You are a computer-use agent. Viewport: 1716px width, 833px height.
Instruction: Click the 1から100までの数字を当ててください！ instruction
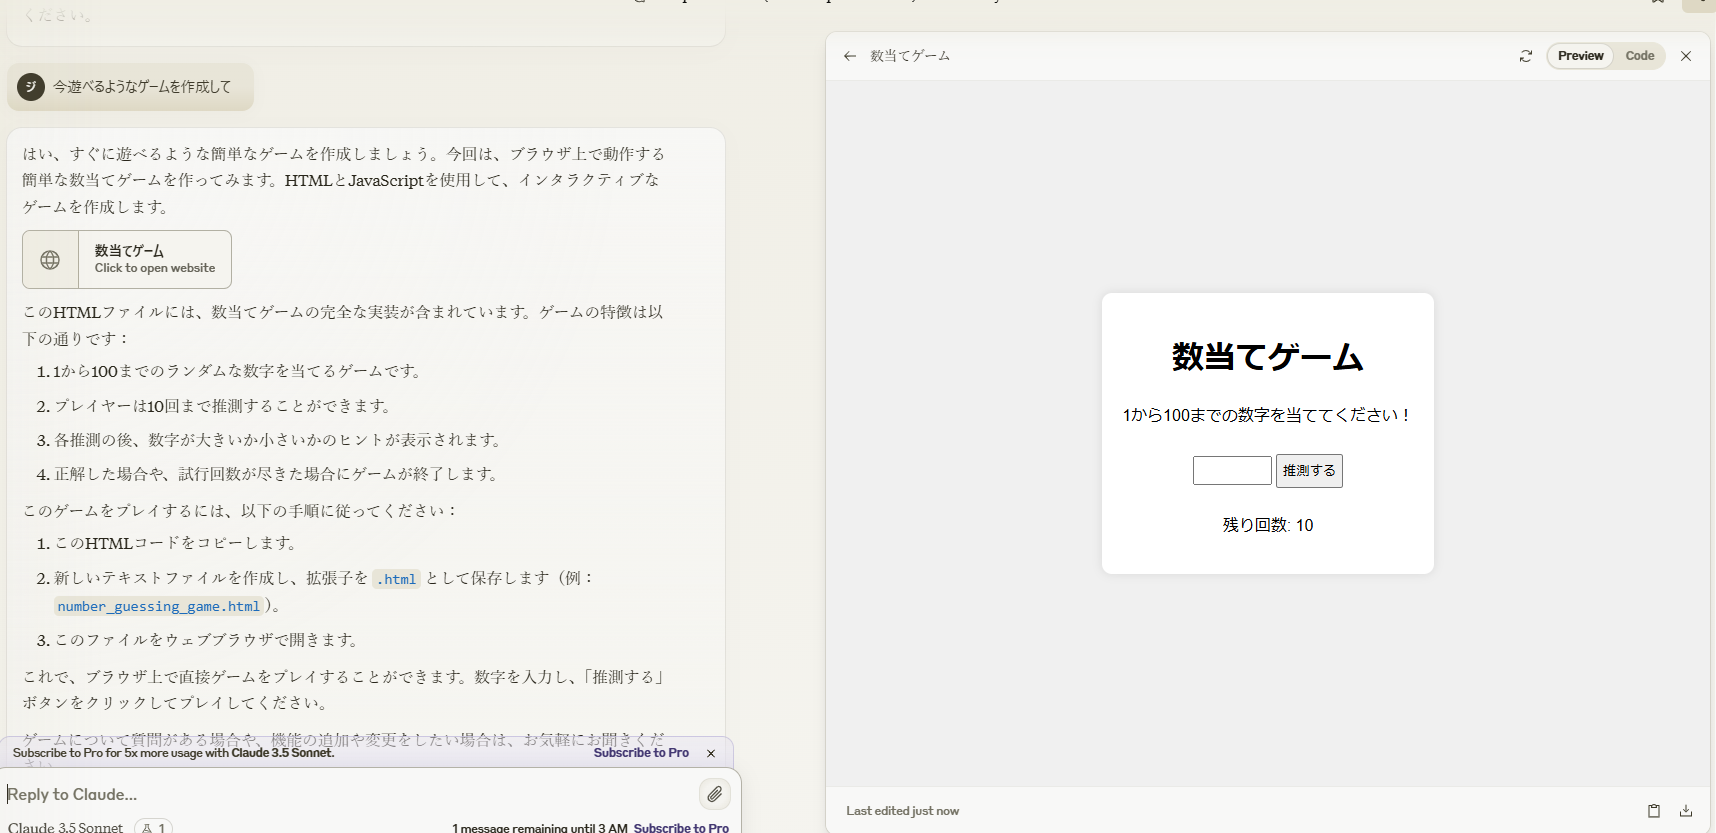coord(1268,415)
